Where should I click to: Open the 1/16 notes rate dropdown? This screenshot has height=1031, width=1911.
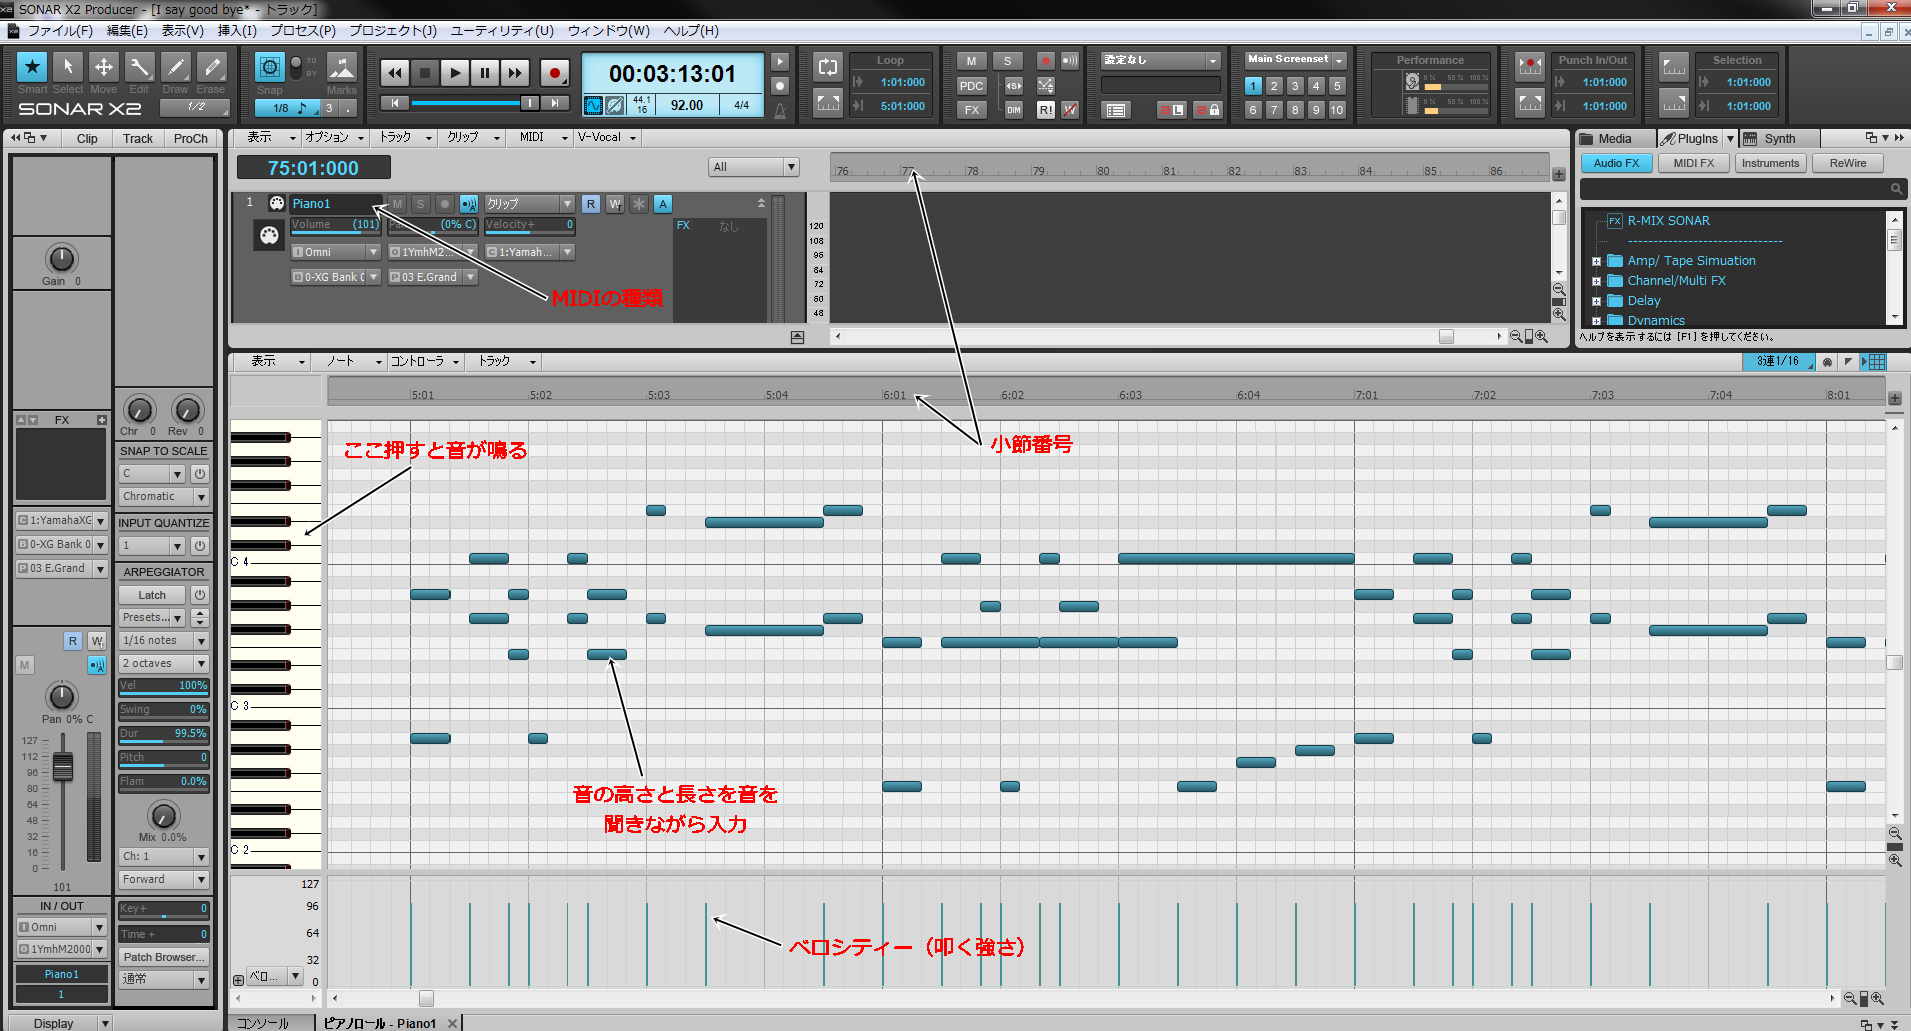click(x=163, y=641)
